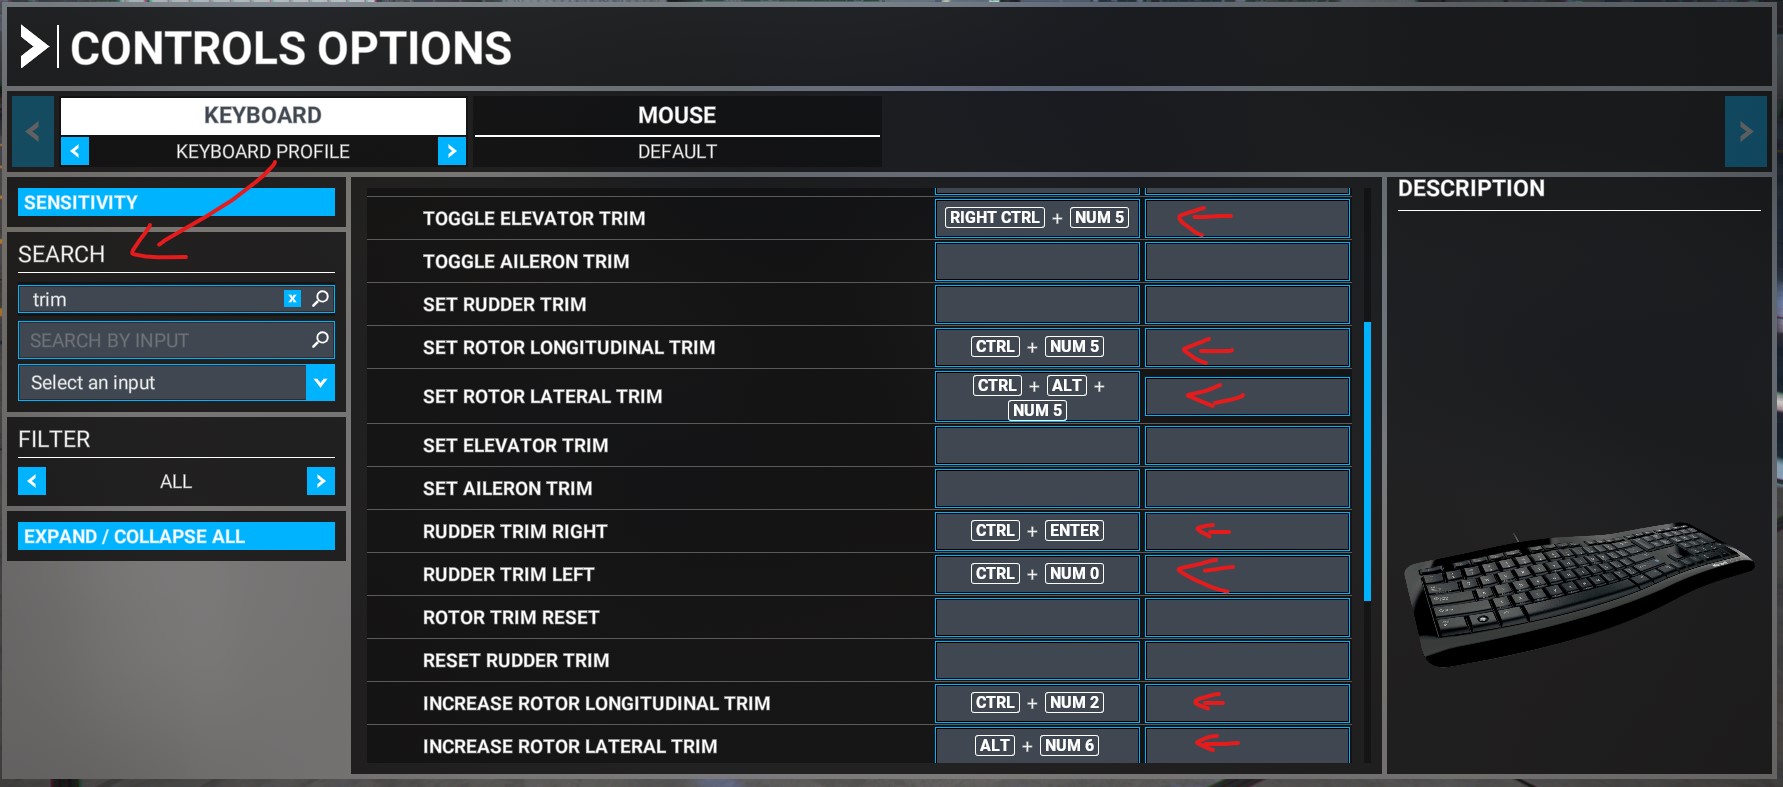Switch to the Keyboard tab
Viewport: 1783px width, 787px height.
(x=263, y=115)
